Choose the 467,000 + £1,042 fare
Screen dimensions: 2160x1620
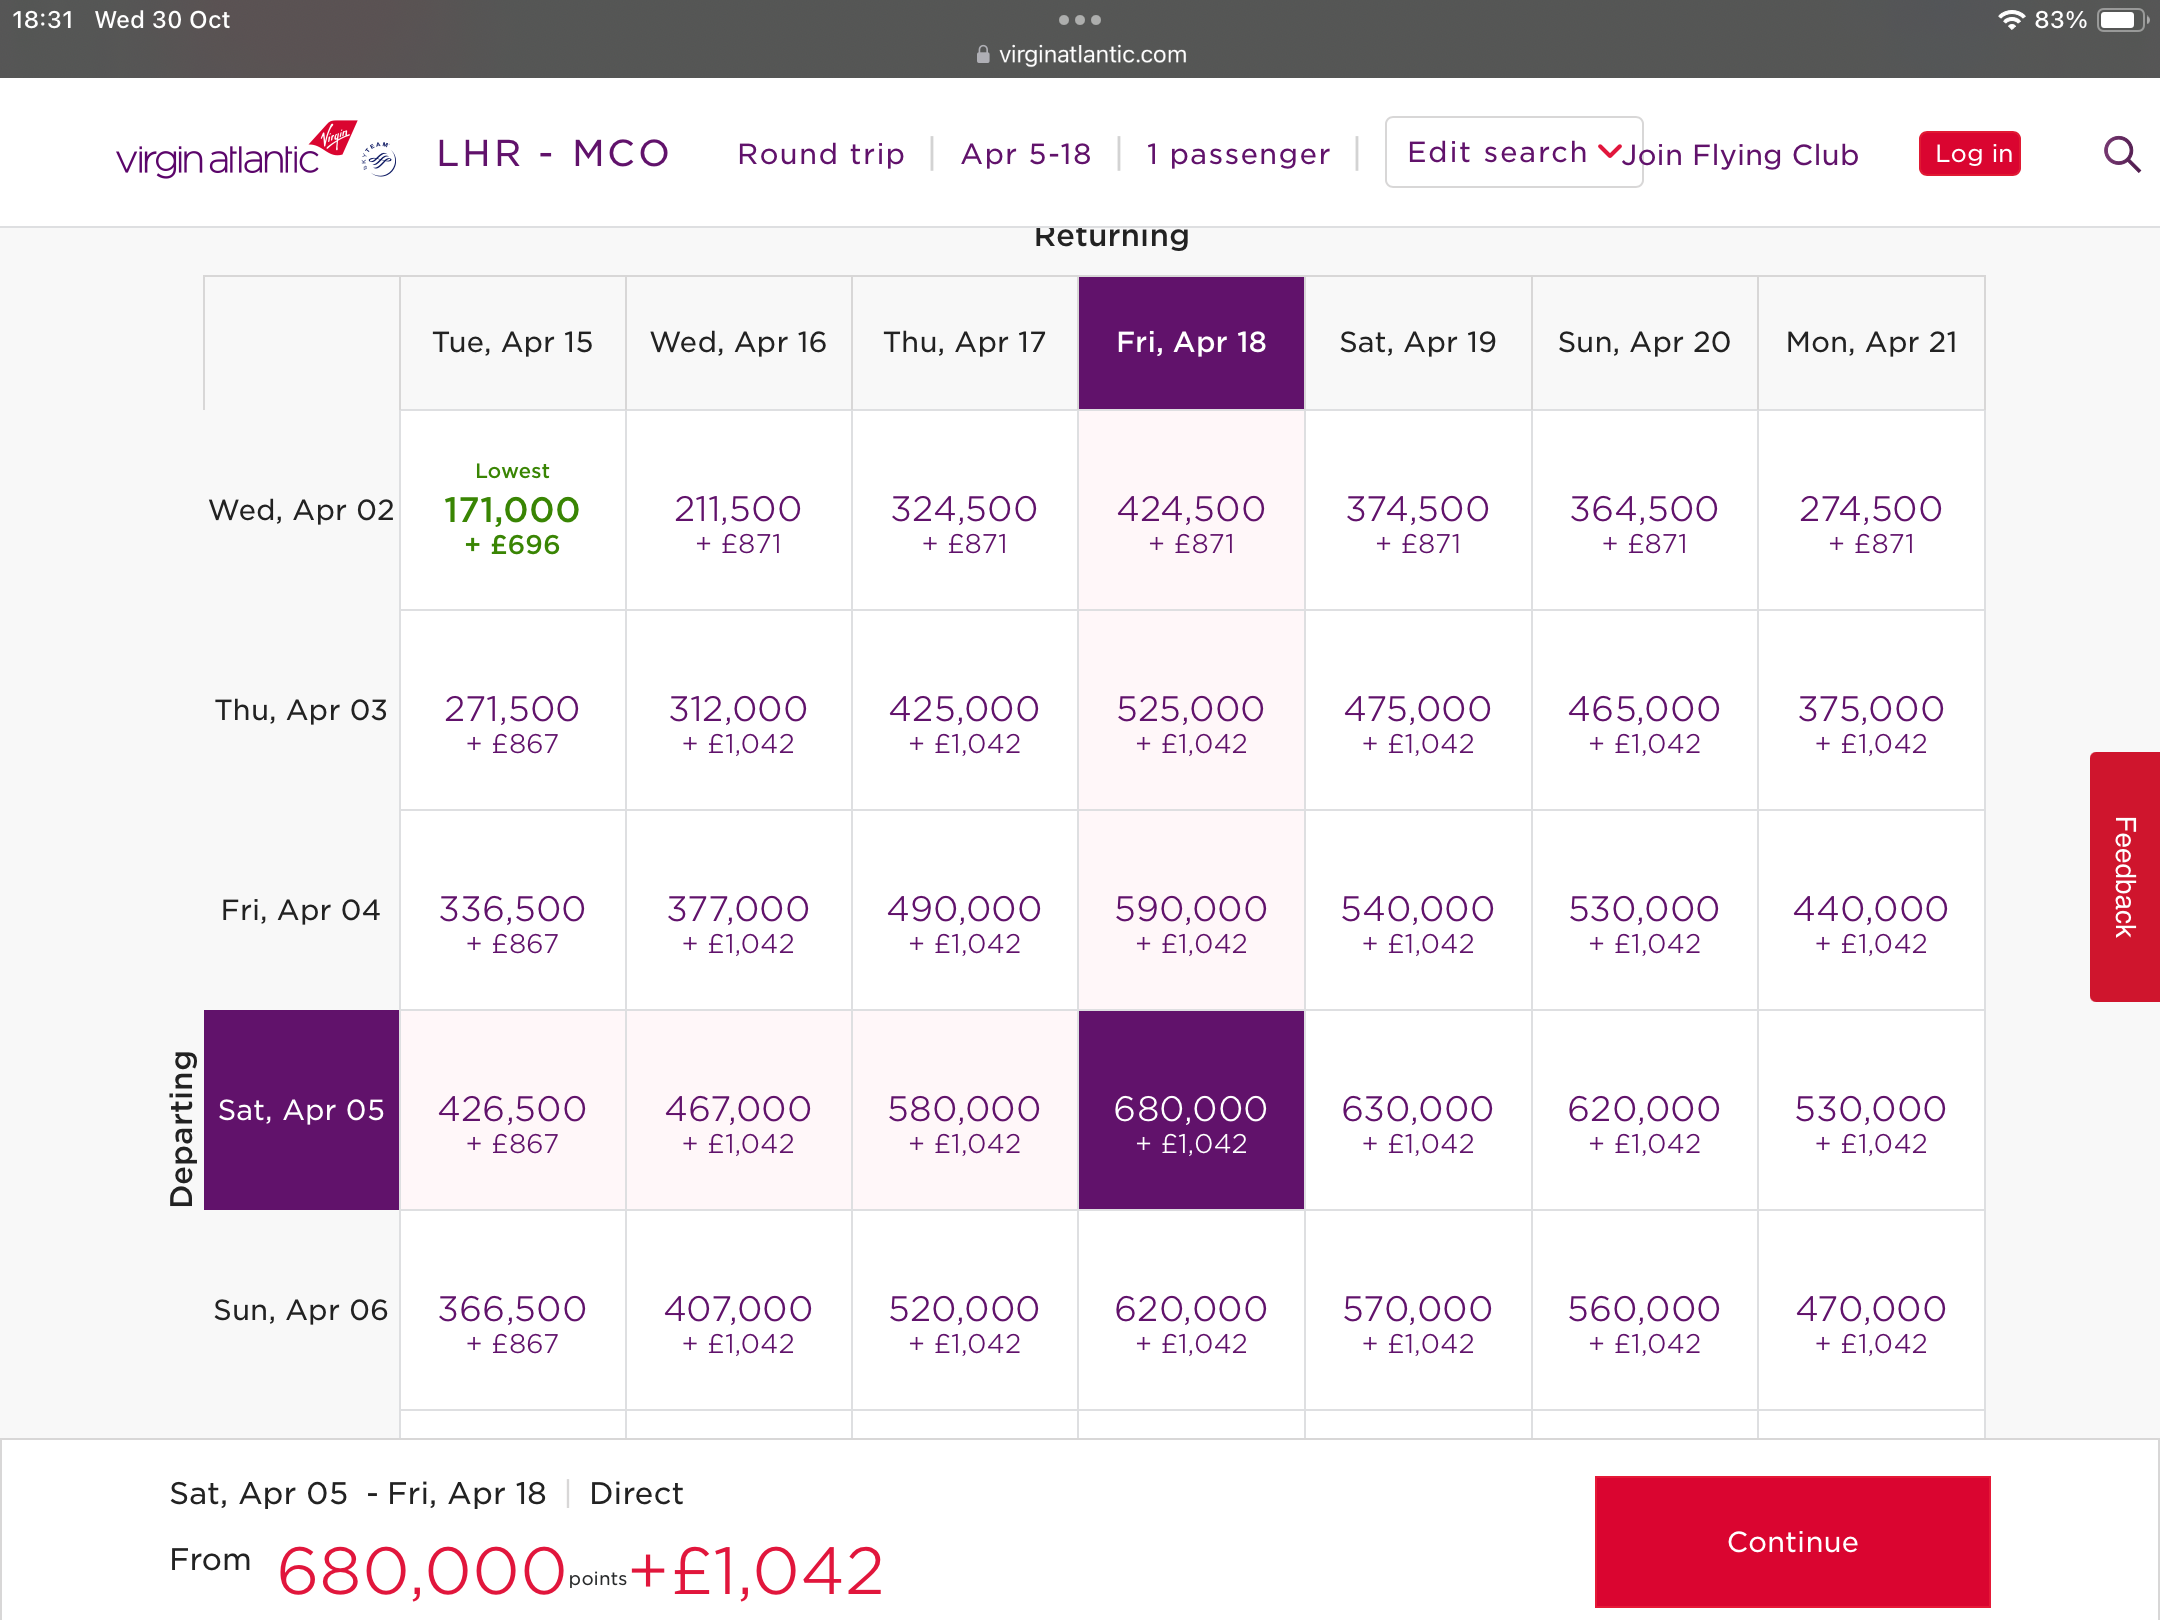coord(739,1110)
